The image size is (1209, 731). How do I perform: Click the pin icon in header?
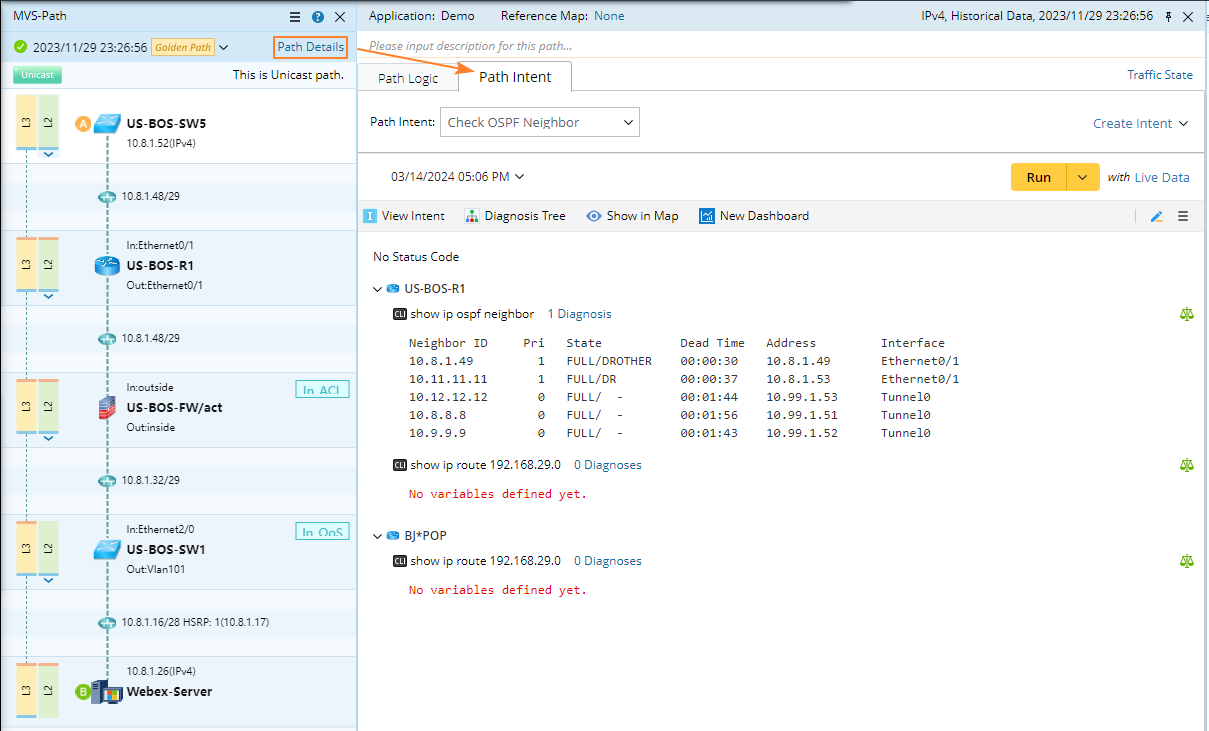coord(1168,17)
